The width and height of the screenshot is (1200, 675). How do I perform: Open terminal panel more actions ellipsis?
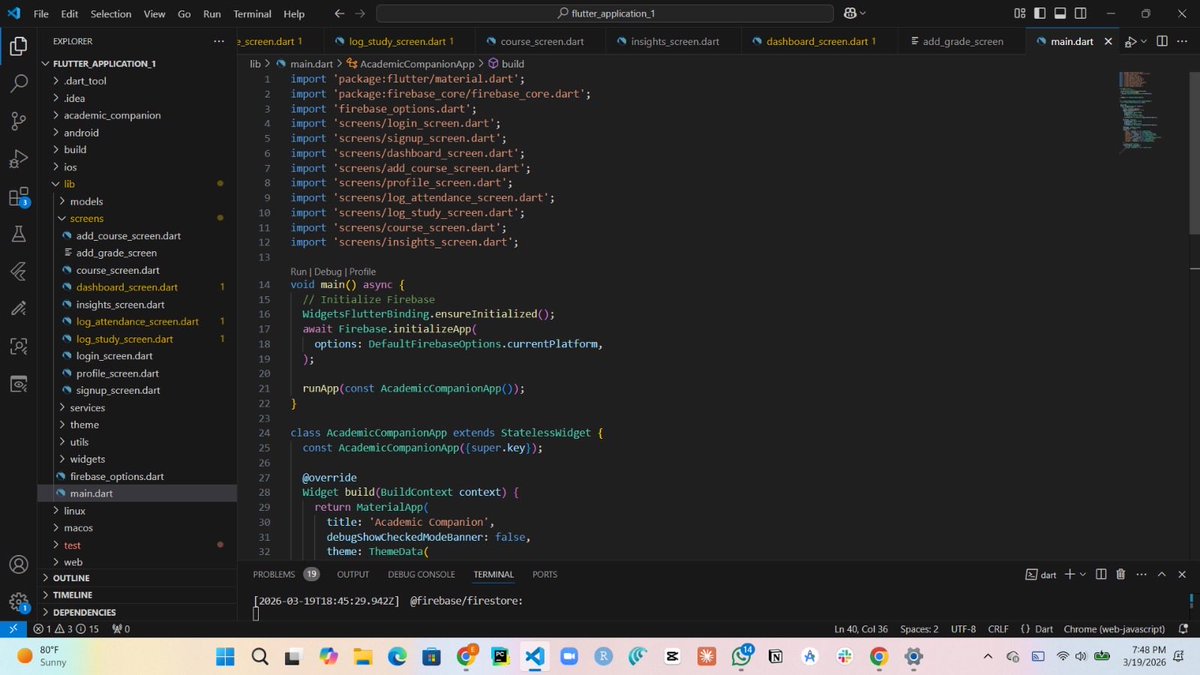point(1141,574)
